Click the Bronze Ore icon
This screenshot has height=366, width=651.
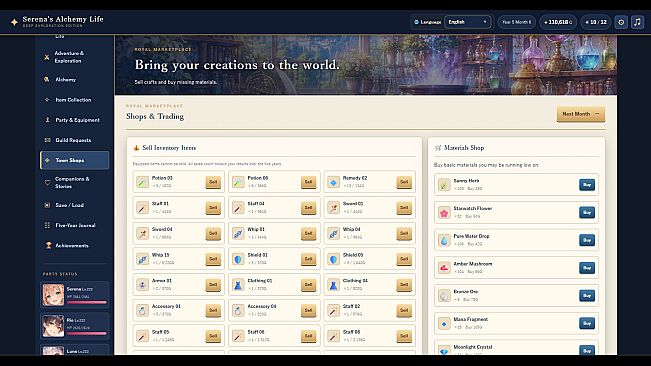(444, 296)
